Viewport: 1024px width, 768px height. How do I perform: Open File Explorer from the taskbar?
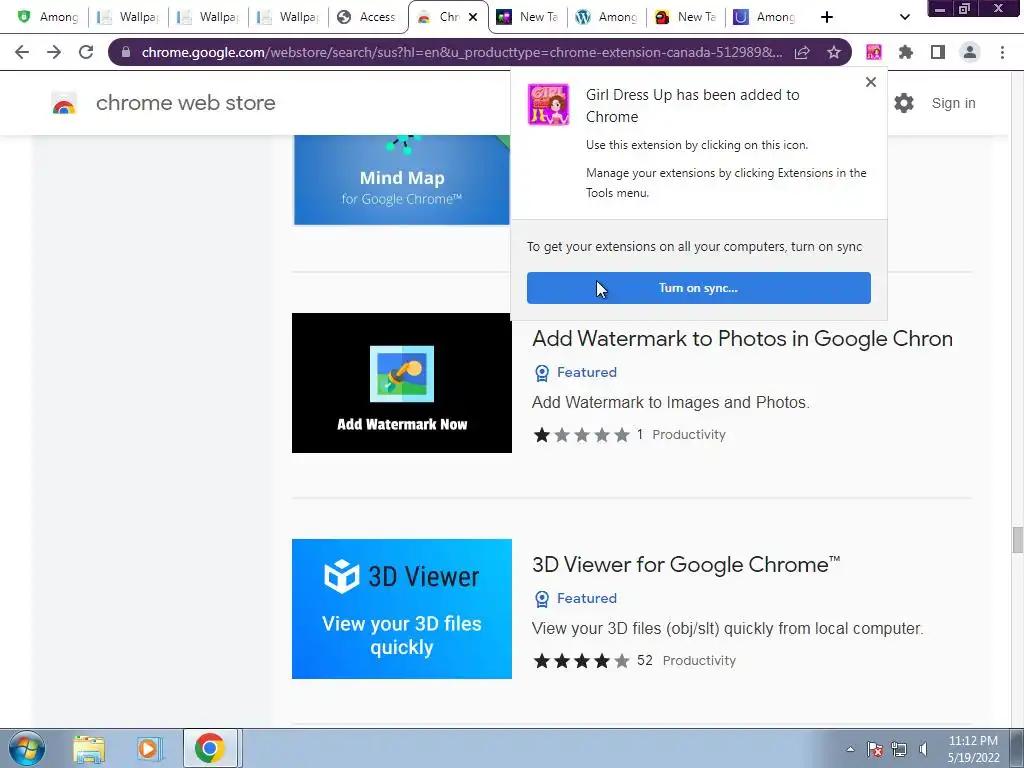(x=89, y=749)
